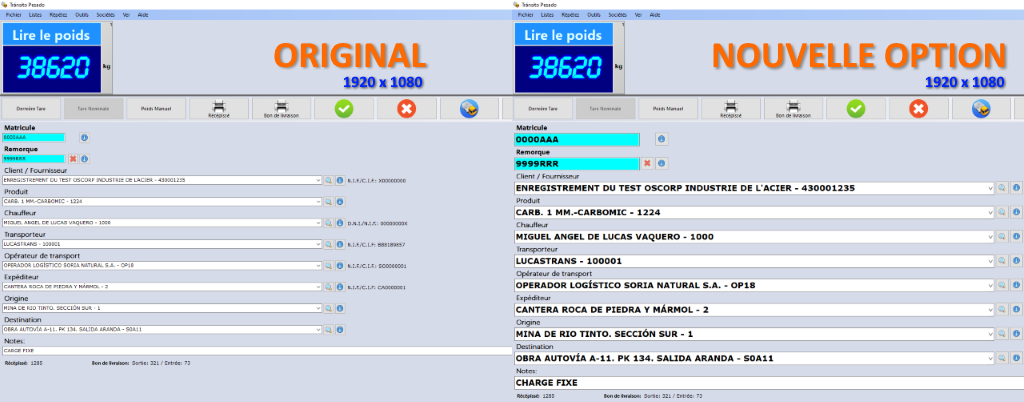The width and height of the screenshot is (1024, 402).
Task: Clear the Remorque value in NOUVELLE OPTION window
Action: (x=648, y=163)
